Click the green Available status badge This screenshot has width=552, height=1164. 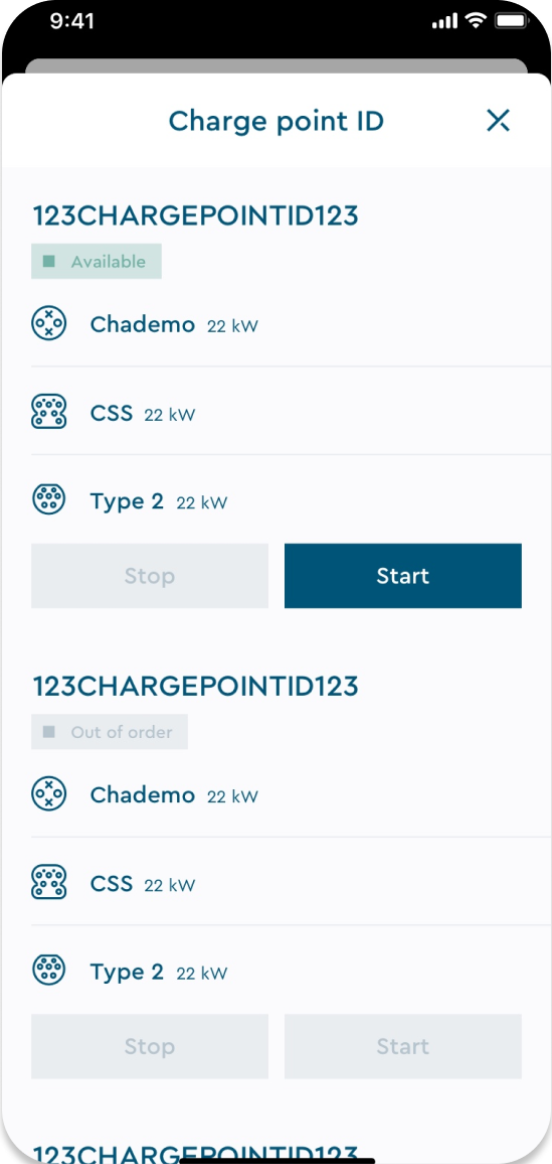click(96, 261)
